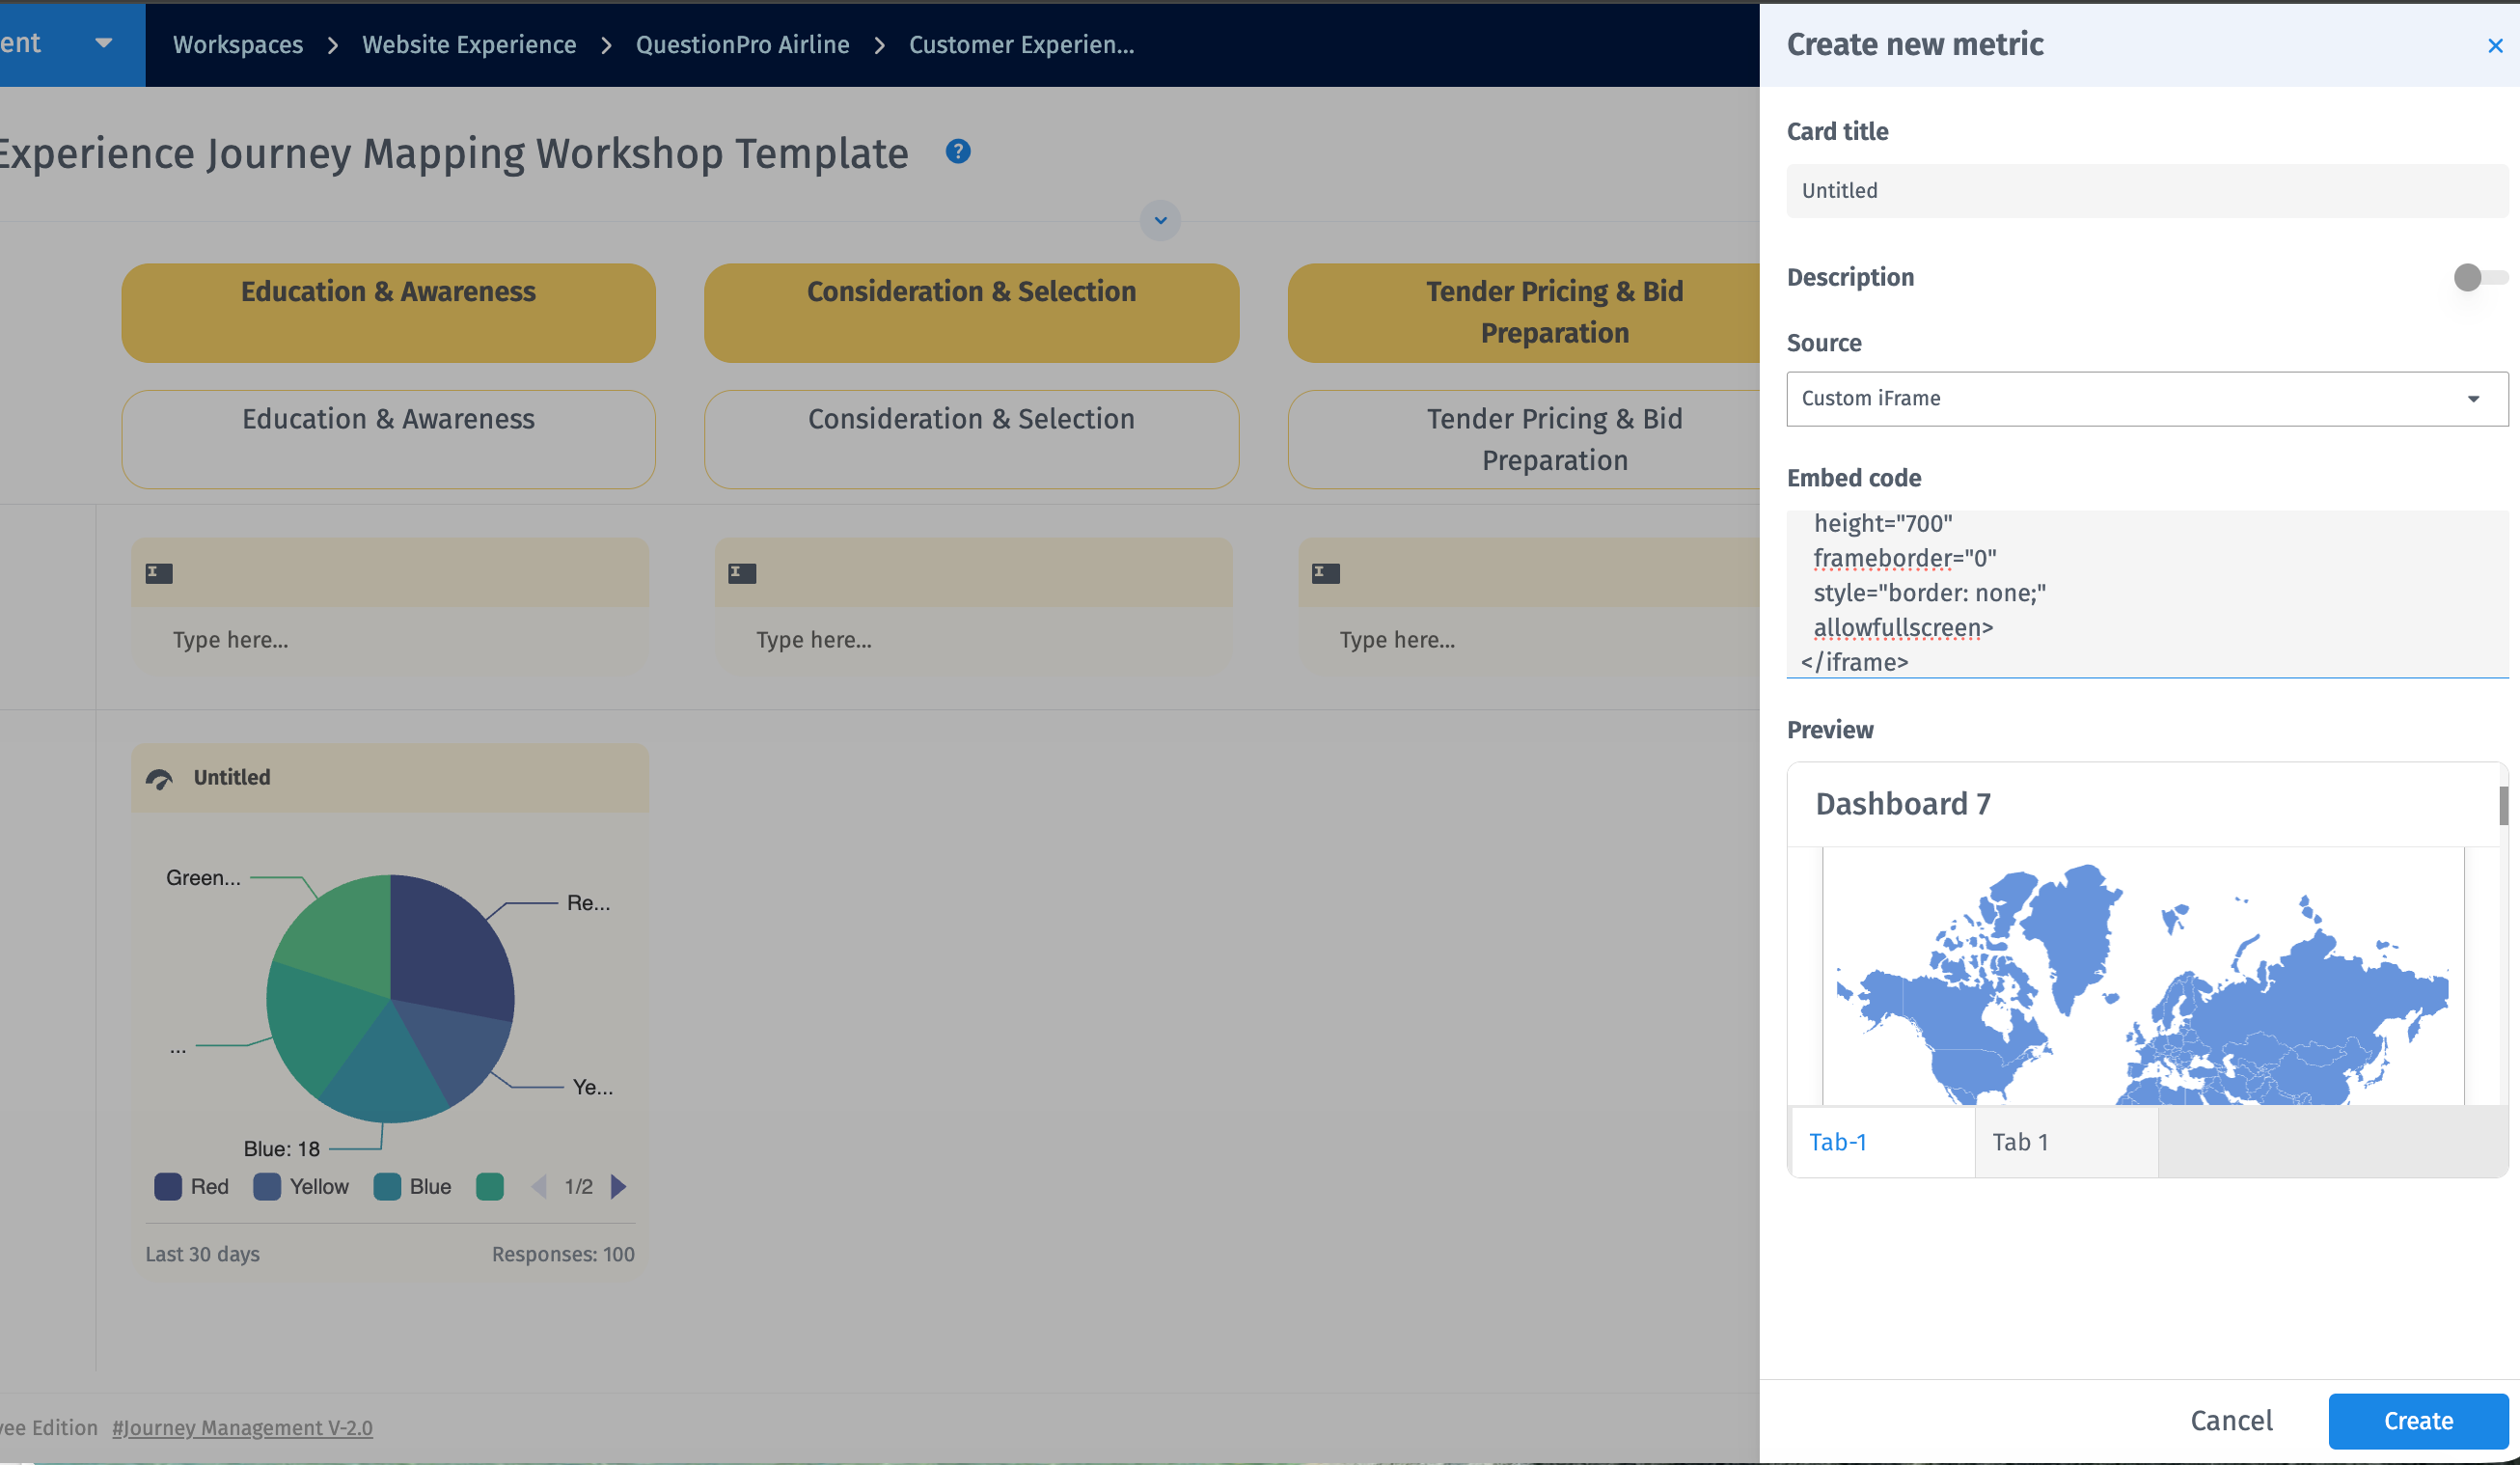Click the Create button
The height and width of the screenshot is (1465, 2520).
pyautogui.click(x=2417, y=1421)
